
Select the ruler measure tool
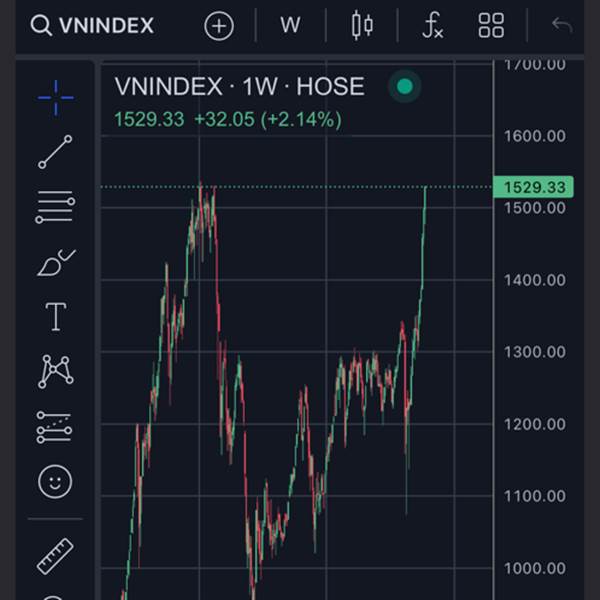[55, 556]
